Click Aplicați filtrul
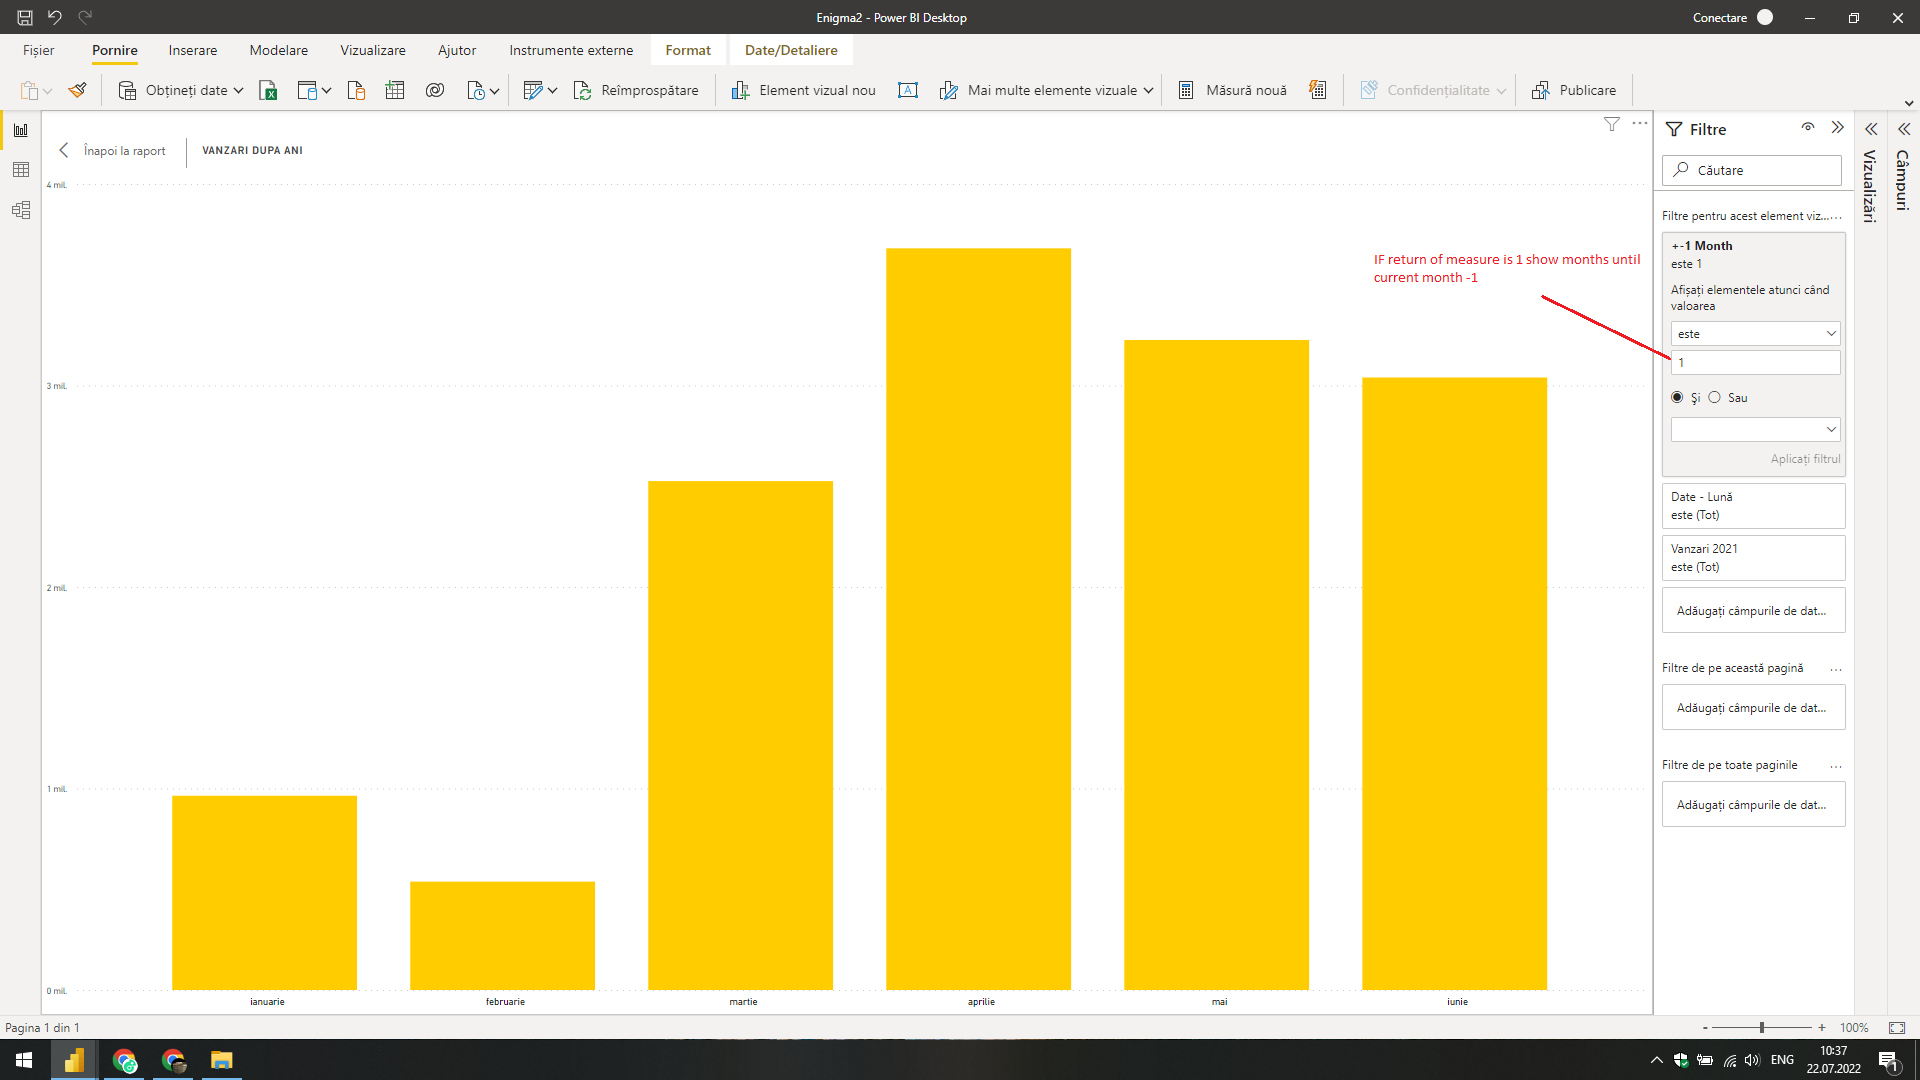The image size is (1920, 1080). 1805,459
